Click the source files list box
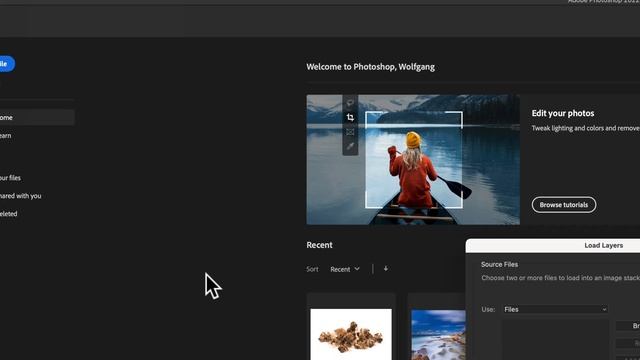640x360 pixels. pyautogui.click(x=555, y=340)
